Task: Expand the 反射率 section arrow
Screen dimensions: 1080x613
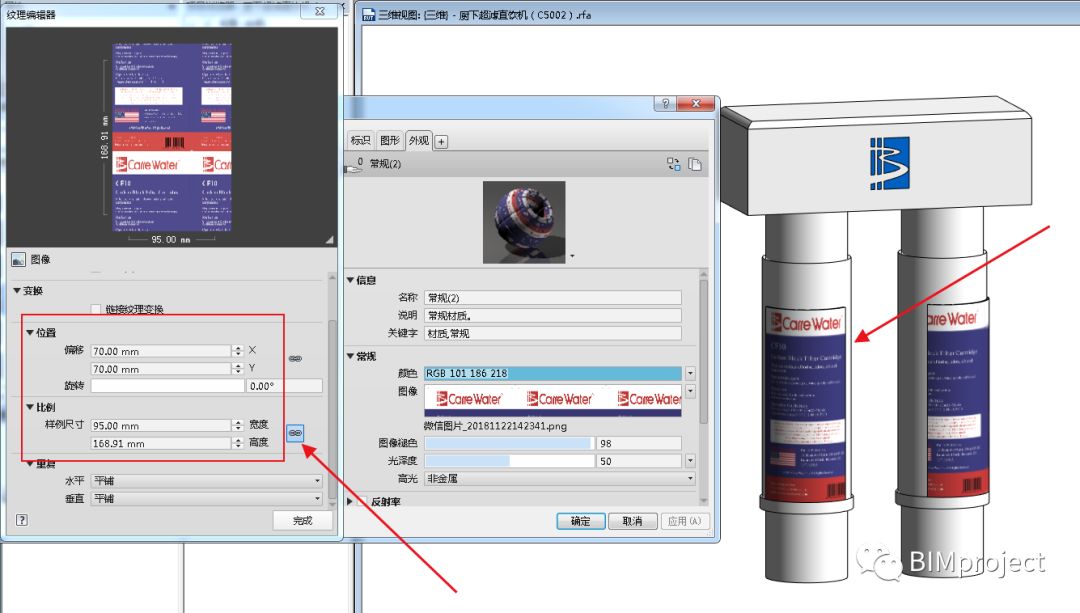Action: coord(350,501)
